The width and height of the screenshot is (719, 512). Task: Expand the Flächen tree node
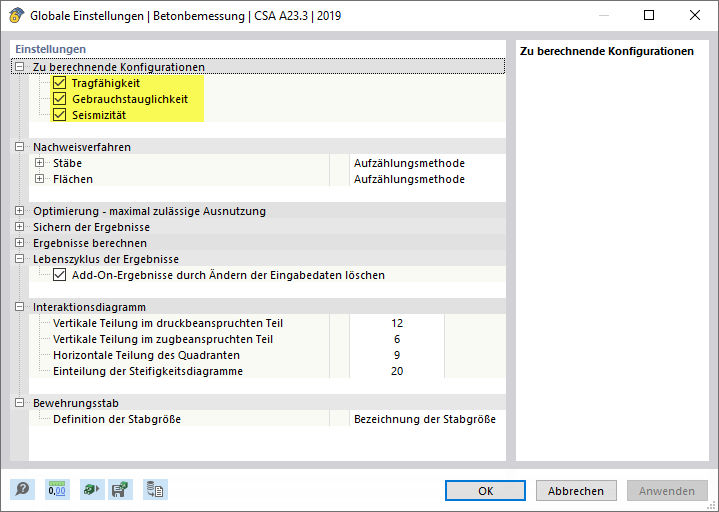[x=39, y=179]
